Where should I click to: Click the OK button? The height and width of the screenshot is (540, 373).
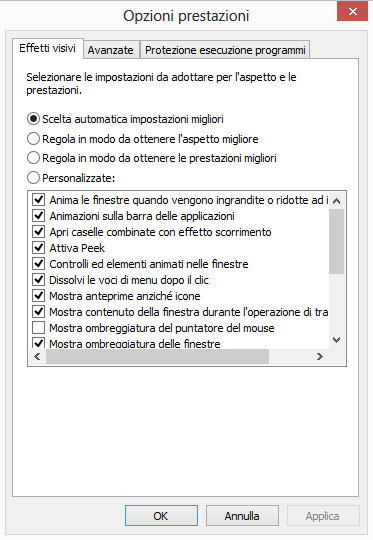(x=161, y=516)
